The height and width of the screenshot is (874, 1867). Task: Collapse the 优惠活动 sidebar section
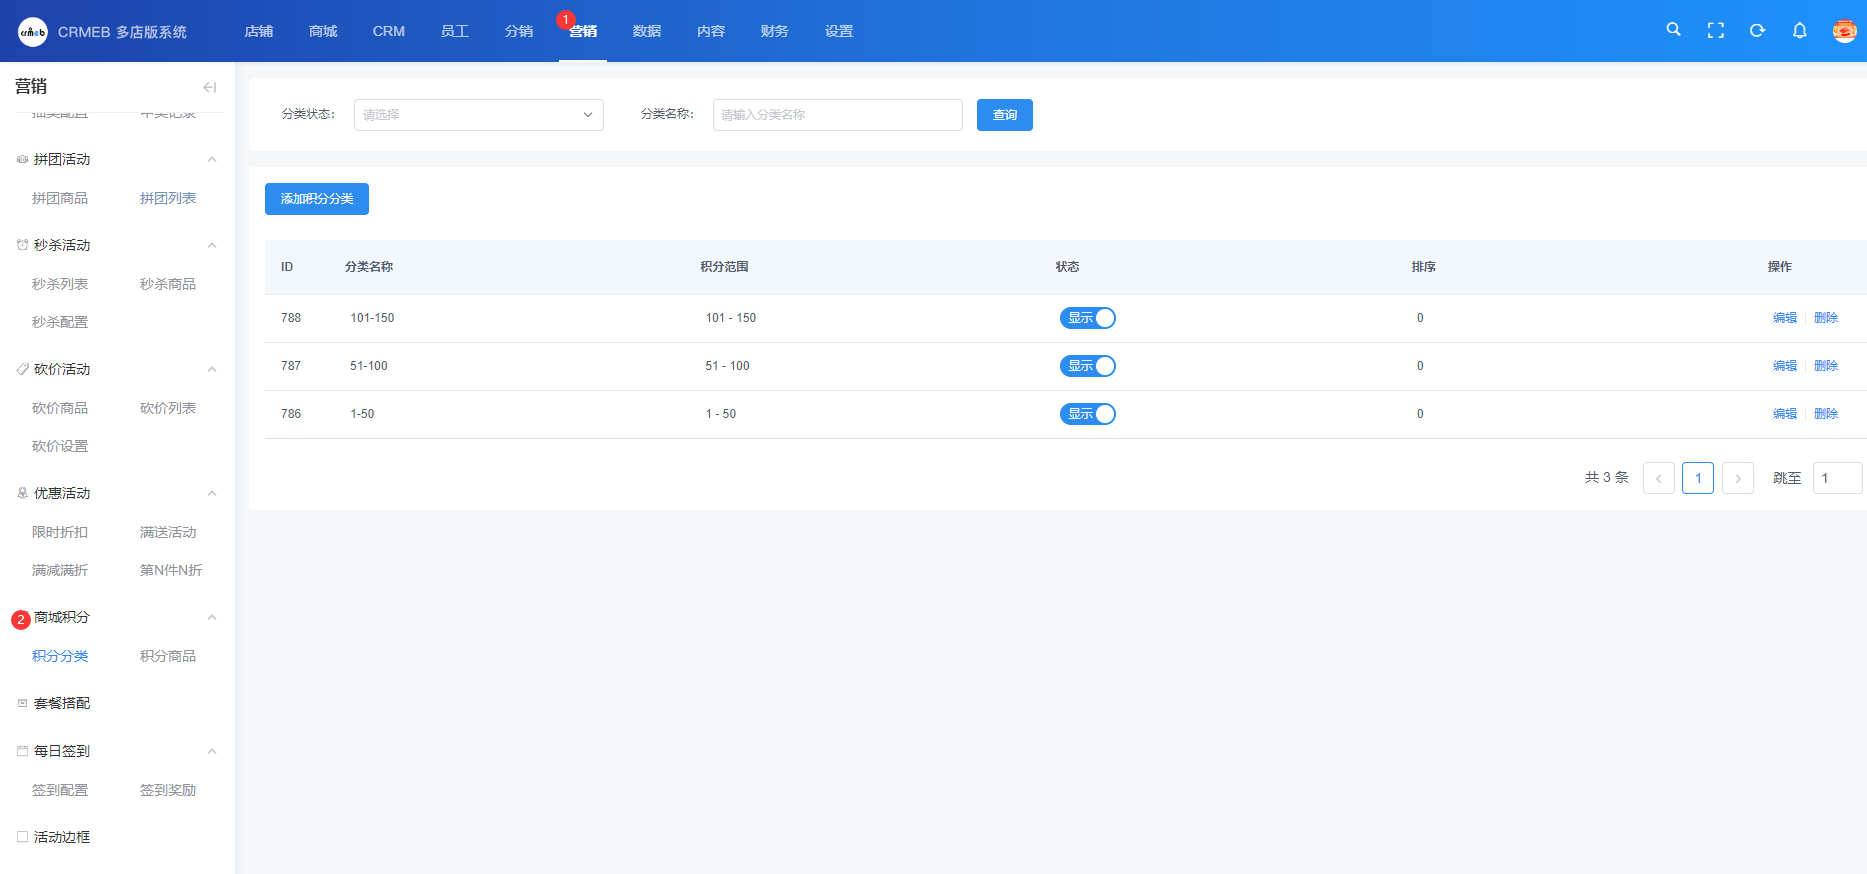pos(211,494)
